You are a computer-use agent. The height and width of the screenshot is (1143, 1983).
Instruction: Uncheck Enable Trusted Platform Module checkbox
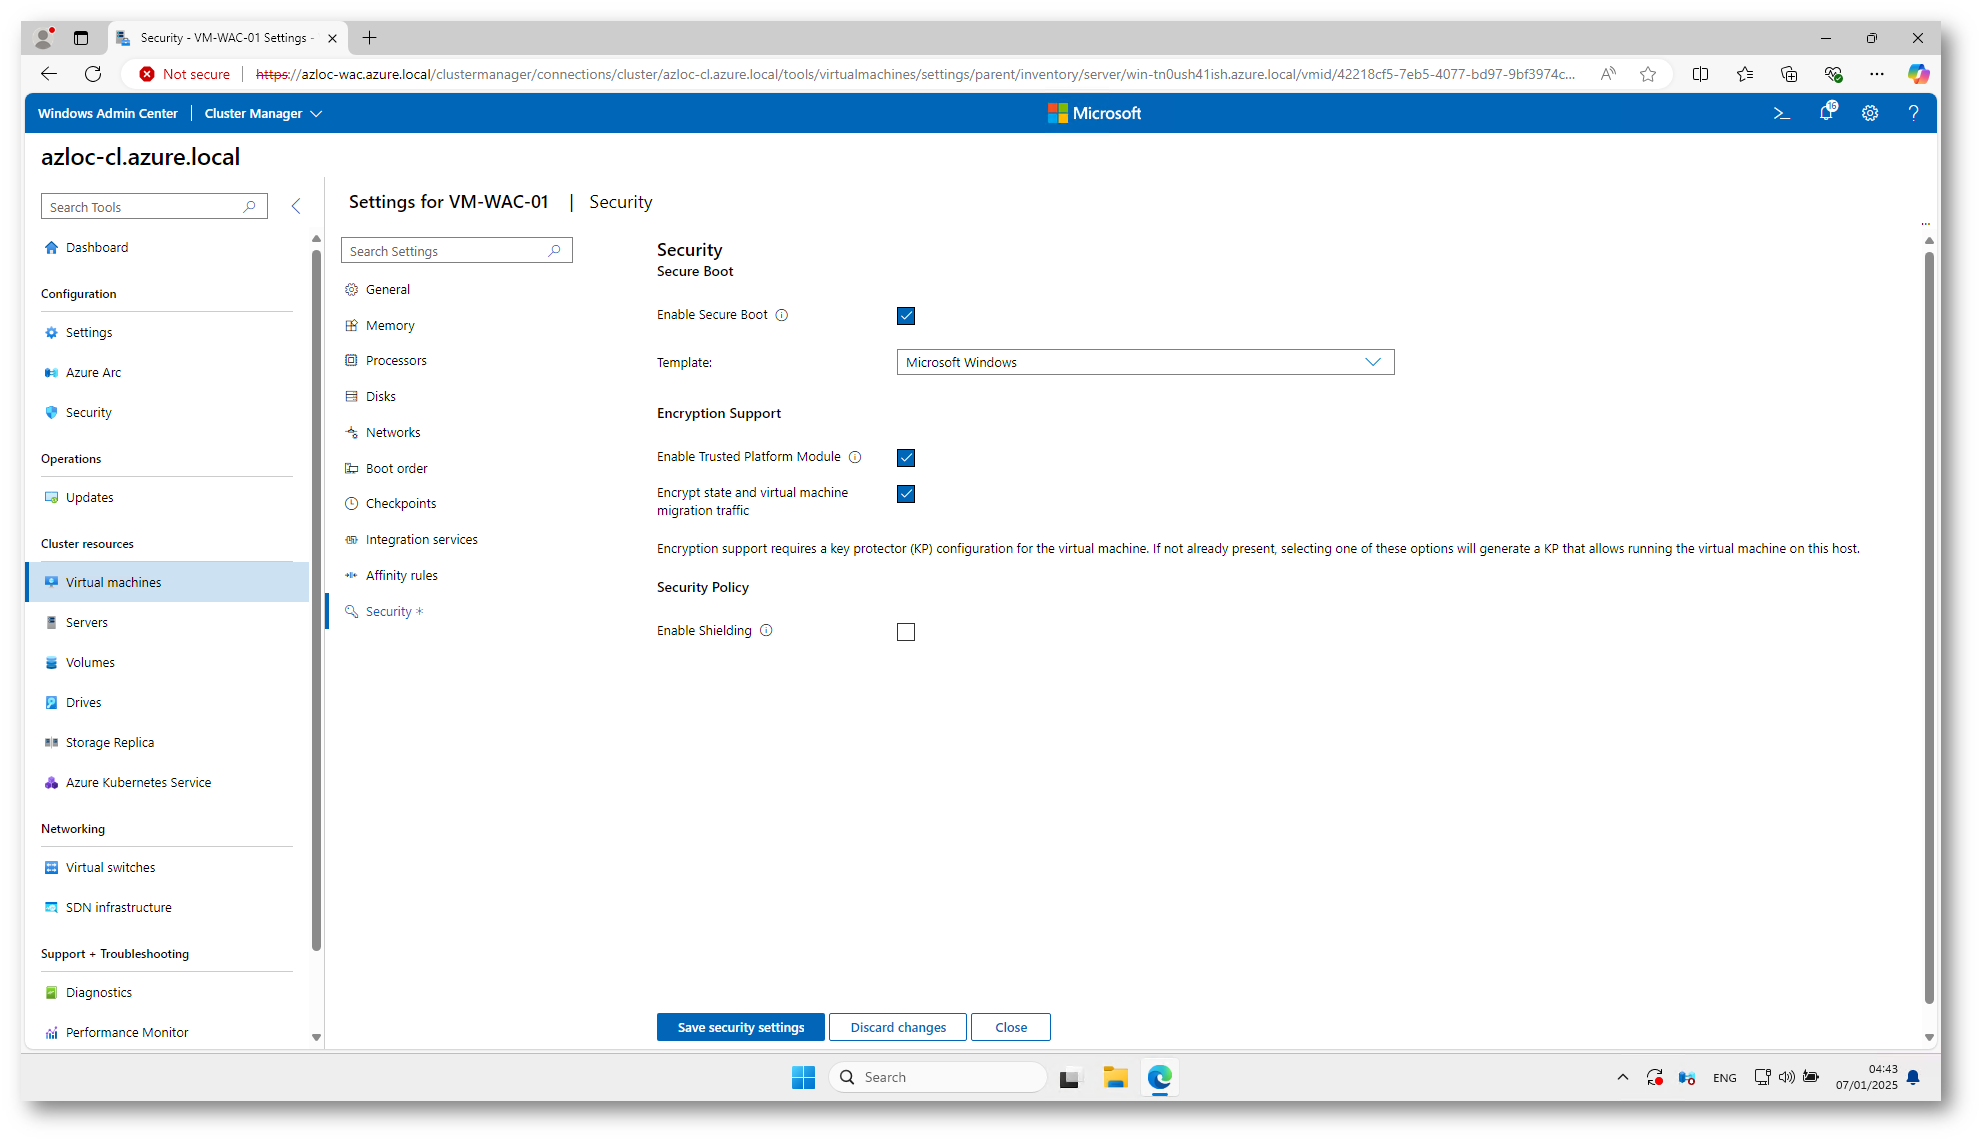906,458
